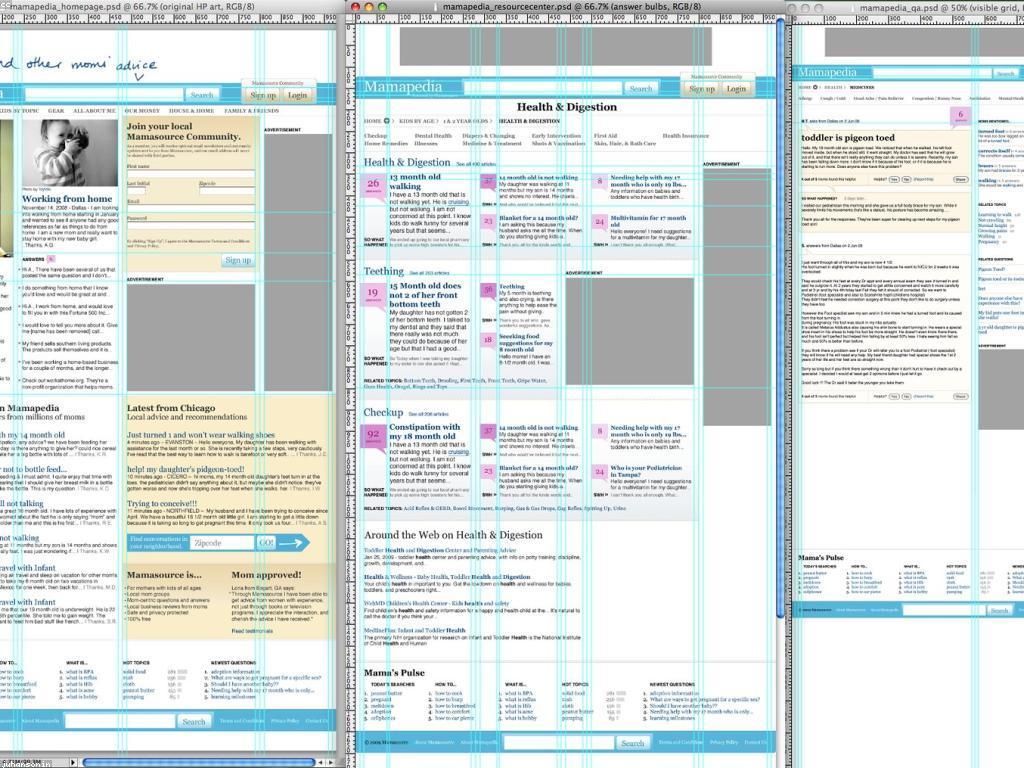Click the GO! button next to Zipcode
The height and width of the screenshot is (768, 1024).
tap(266, 542)
